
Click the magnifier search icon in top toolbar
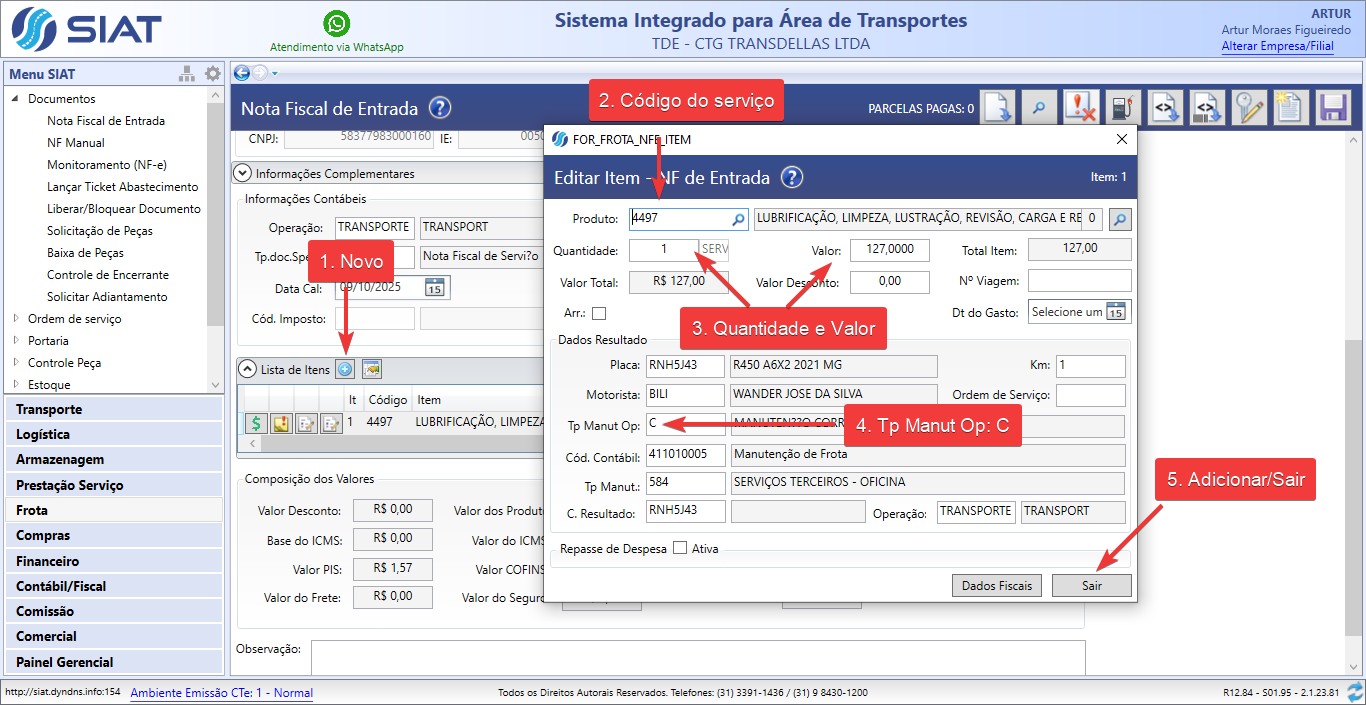pyautogui.click(x=1039, y=108)
